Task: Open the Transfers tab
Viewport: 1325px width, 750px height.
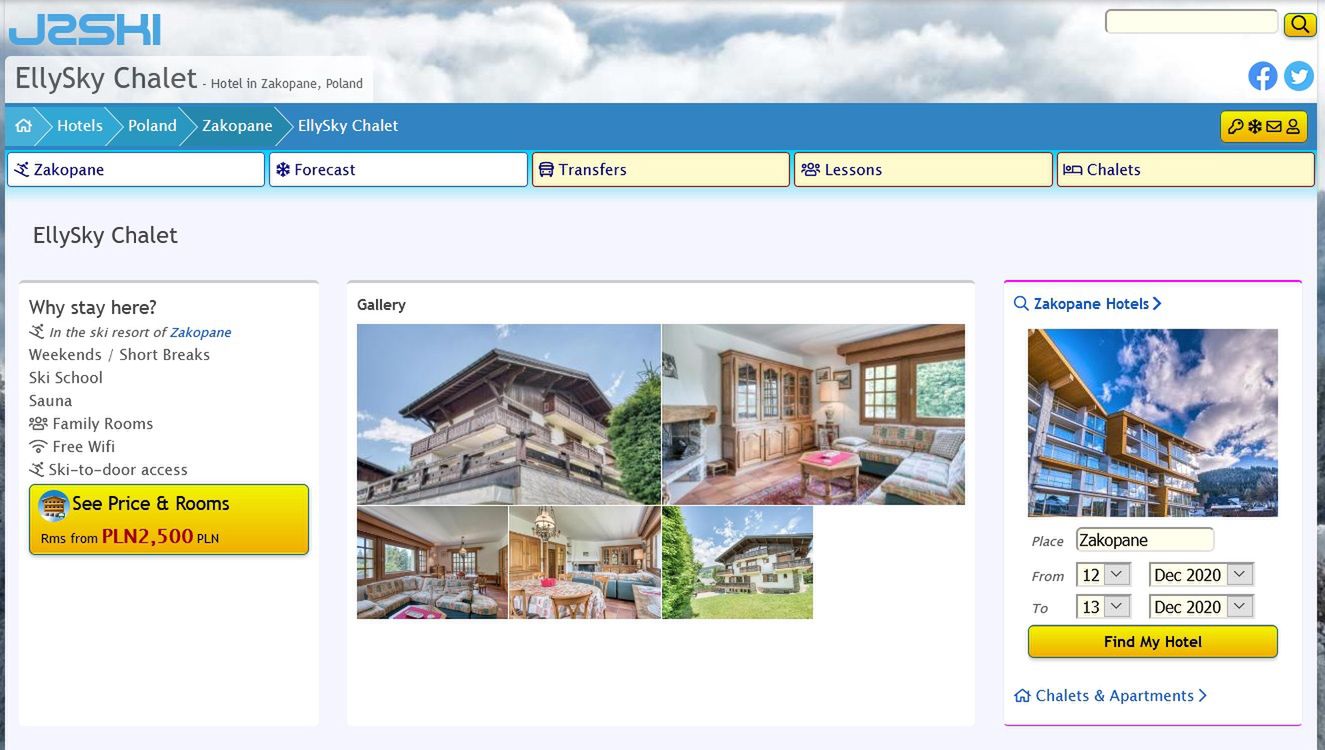Action: (x=661, y=170)
